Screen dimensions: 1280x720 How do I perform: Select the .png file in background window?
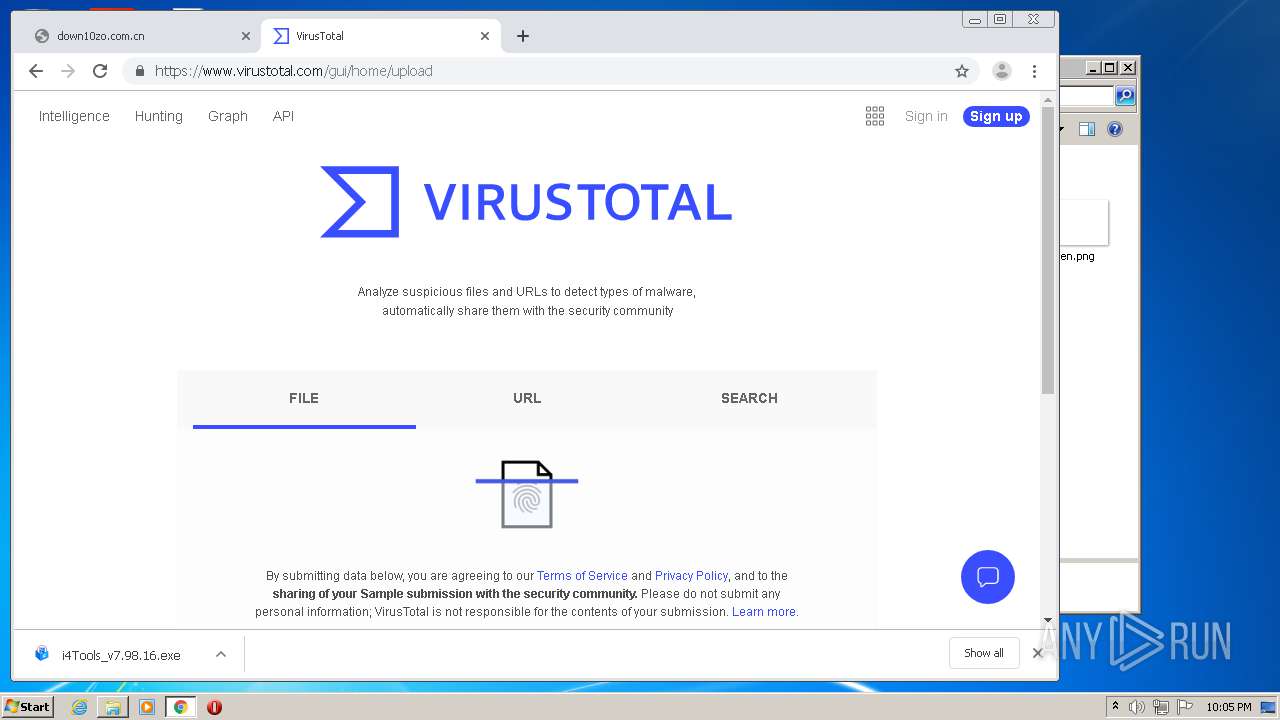(x=1082, y=232)
